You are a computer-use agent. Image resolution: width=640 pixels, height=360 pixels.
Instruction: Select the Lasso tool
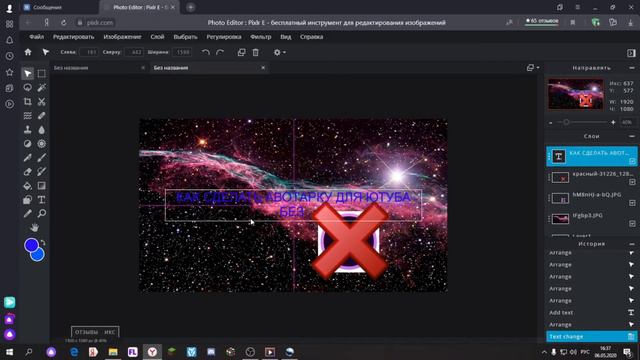(27, 87)
